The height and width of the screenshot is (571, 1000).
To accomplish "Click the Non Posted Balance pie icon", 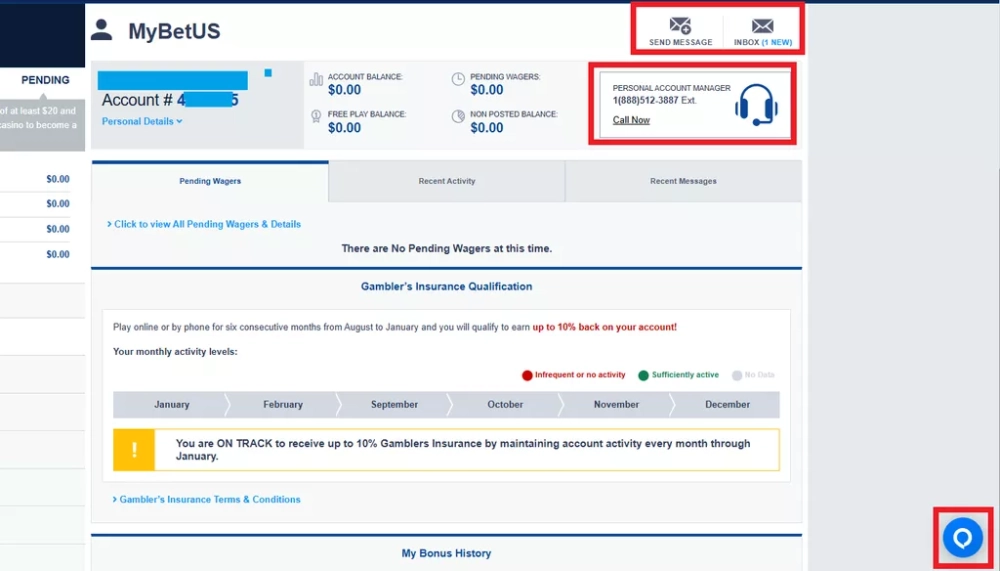I will coord(458,116).
